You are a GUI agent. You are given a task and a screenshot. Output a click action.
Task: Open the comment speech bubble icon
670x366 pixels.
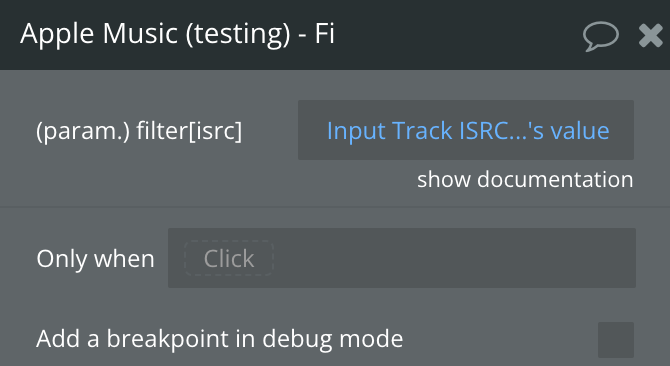coord(600,36)
